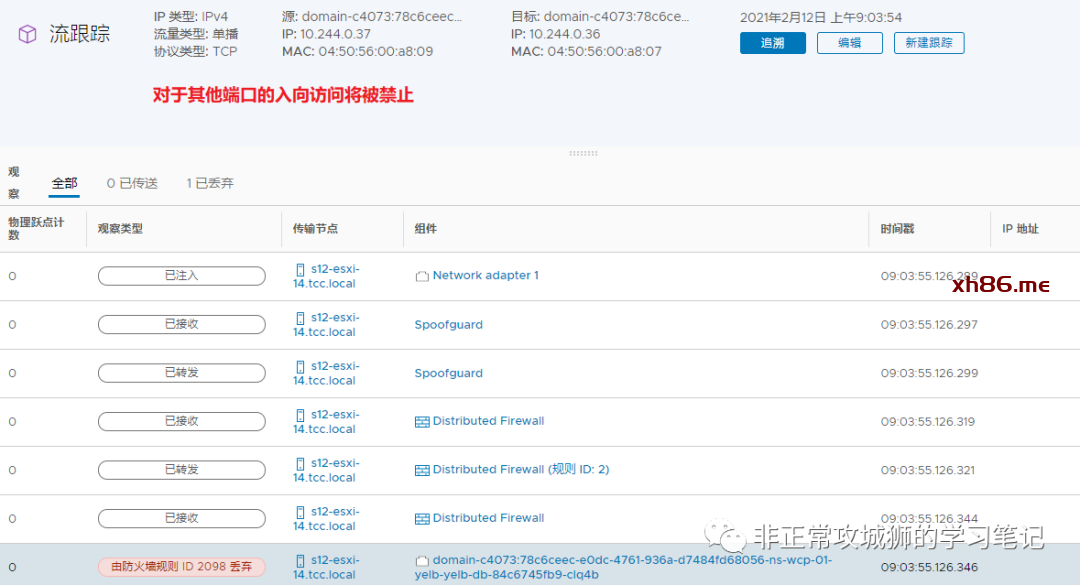Click host icon in the dropped row

point(300,560)
